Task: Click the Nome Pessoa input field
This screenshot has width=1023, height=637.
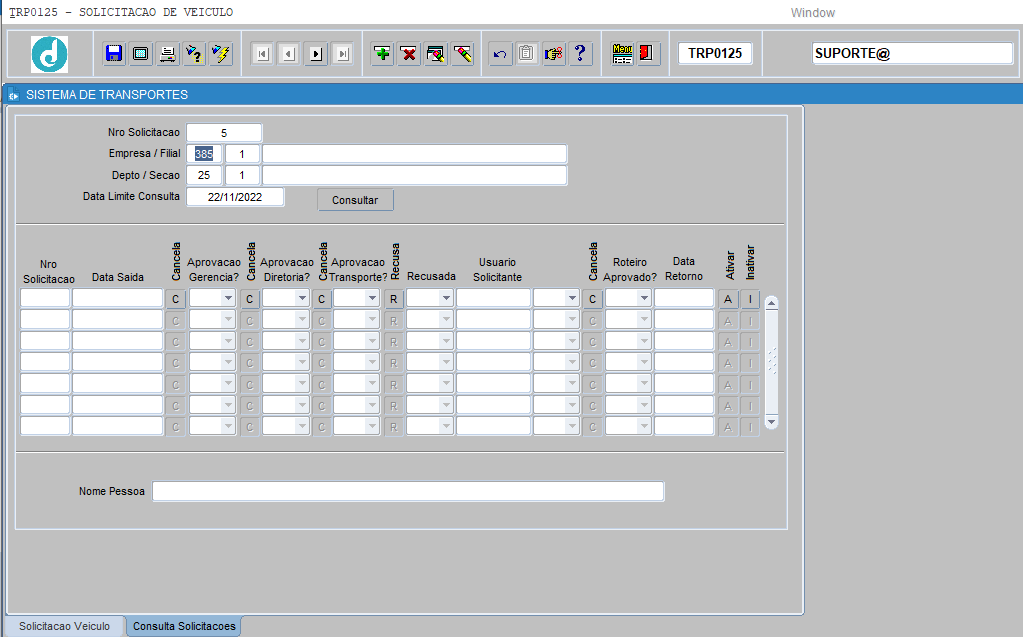Action: pos(408,491)
